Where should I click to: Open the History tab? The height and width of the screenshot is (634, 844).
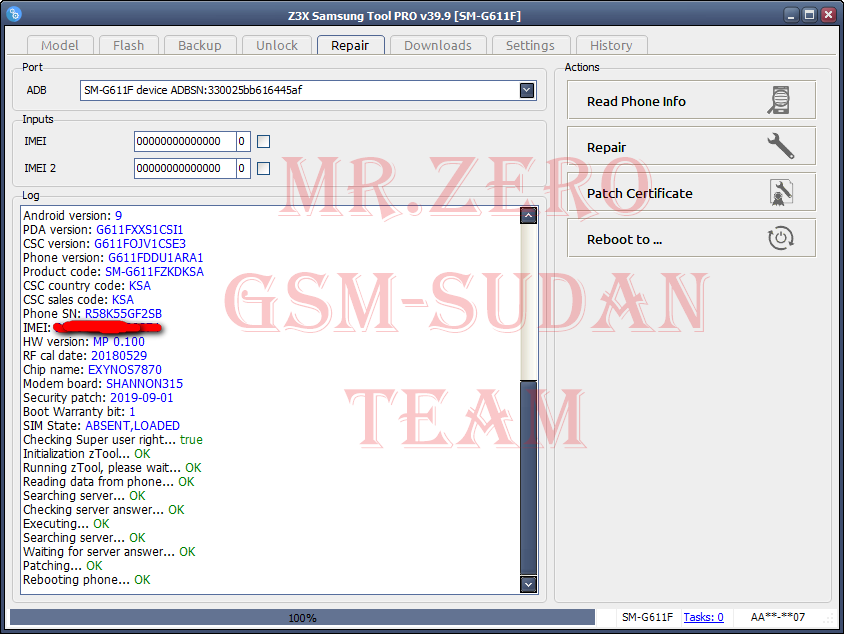(x=611, y=45)
